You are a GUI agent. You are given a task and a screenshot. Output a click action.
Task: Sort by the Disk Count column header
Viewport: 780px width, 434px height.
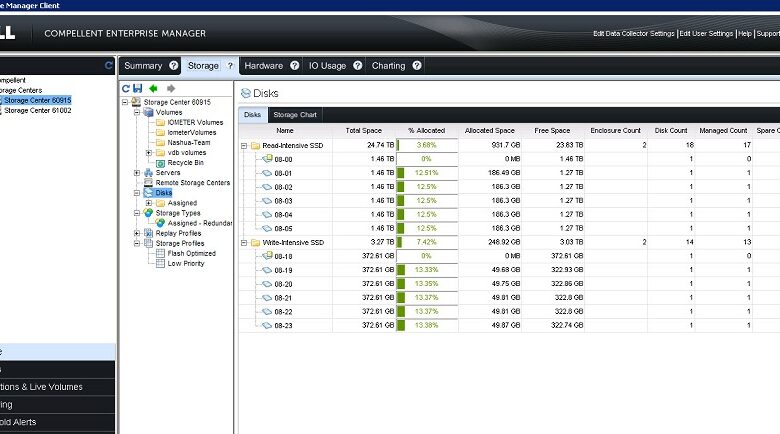coord(671,130)
